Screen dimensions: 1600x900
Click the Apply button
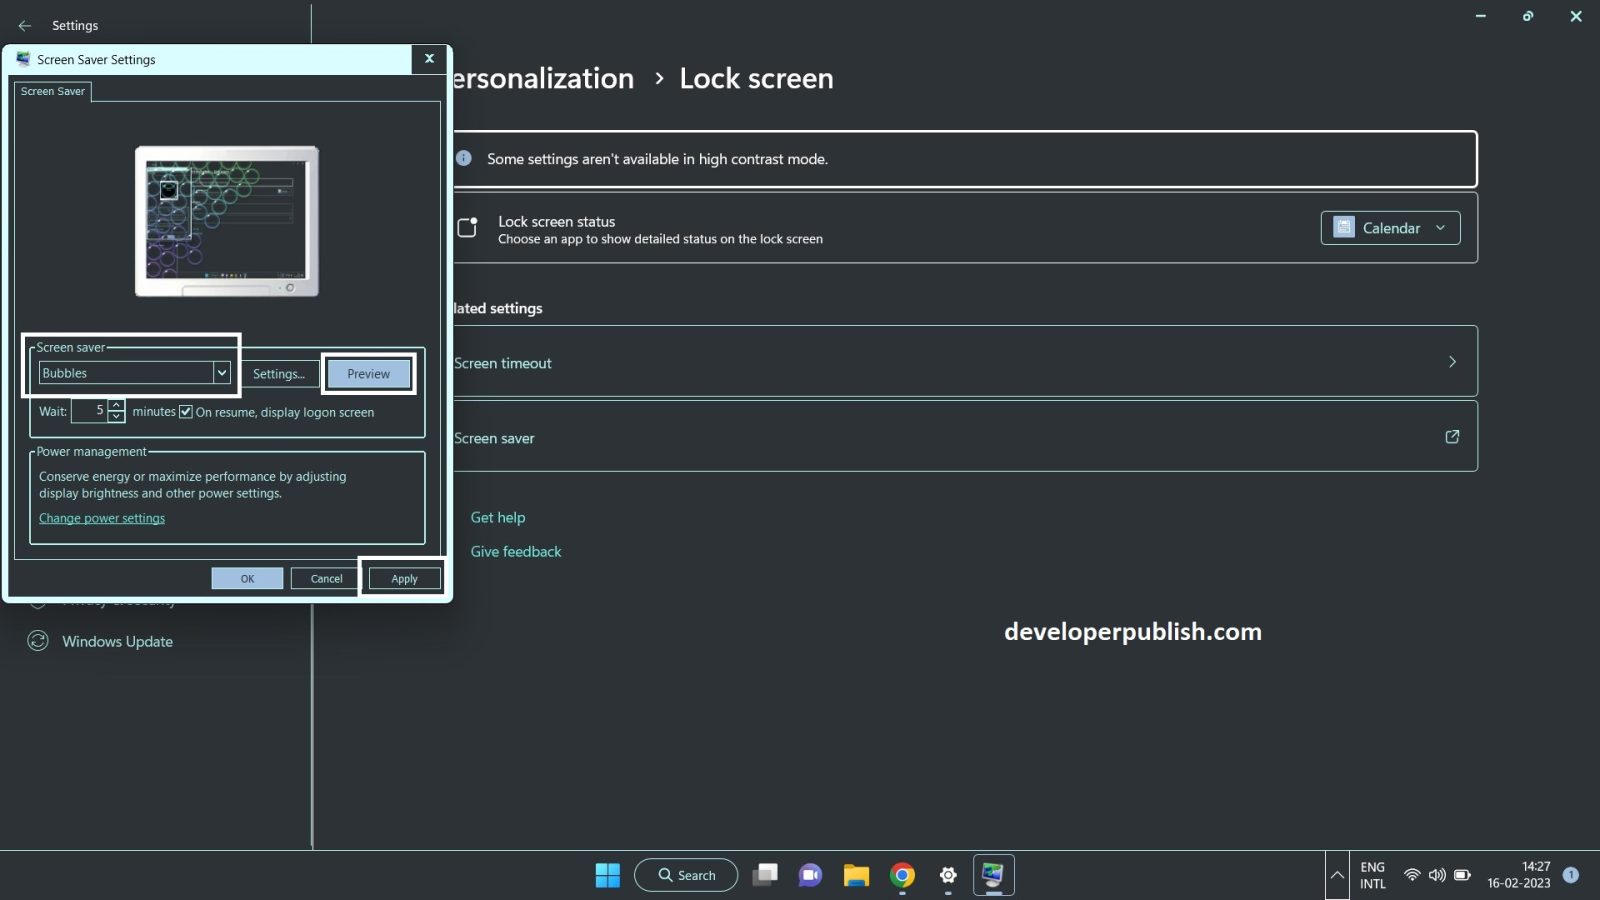coord(403,578)
